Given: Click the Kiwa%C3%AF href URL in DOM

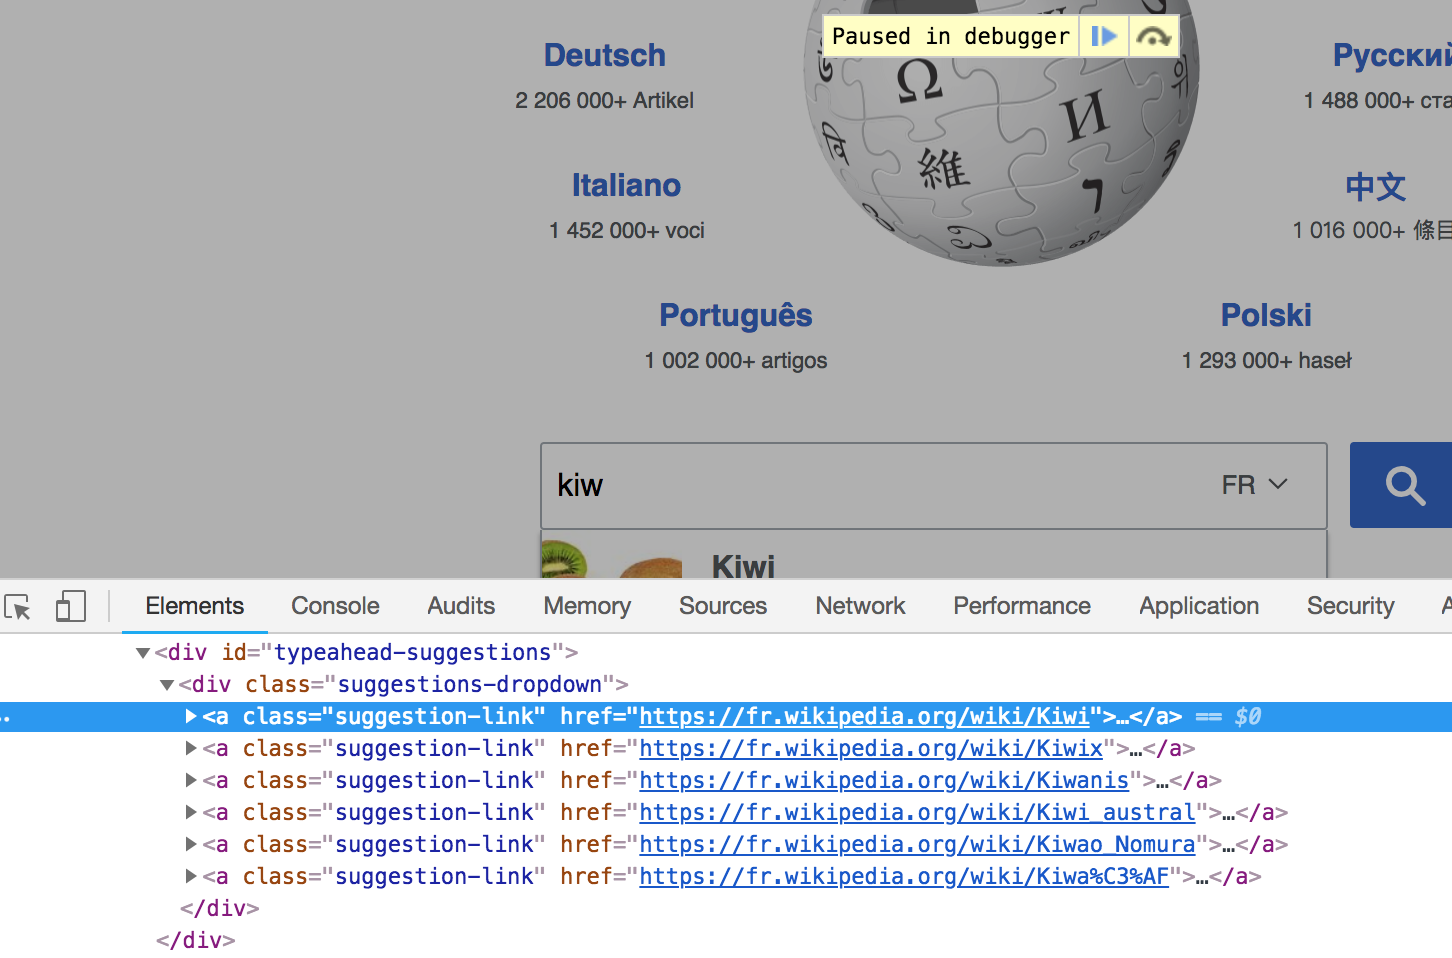Looking at the screenshot, I should click(904, 876).
